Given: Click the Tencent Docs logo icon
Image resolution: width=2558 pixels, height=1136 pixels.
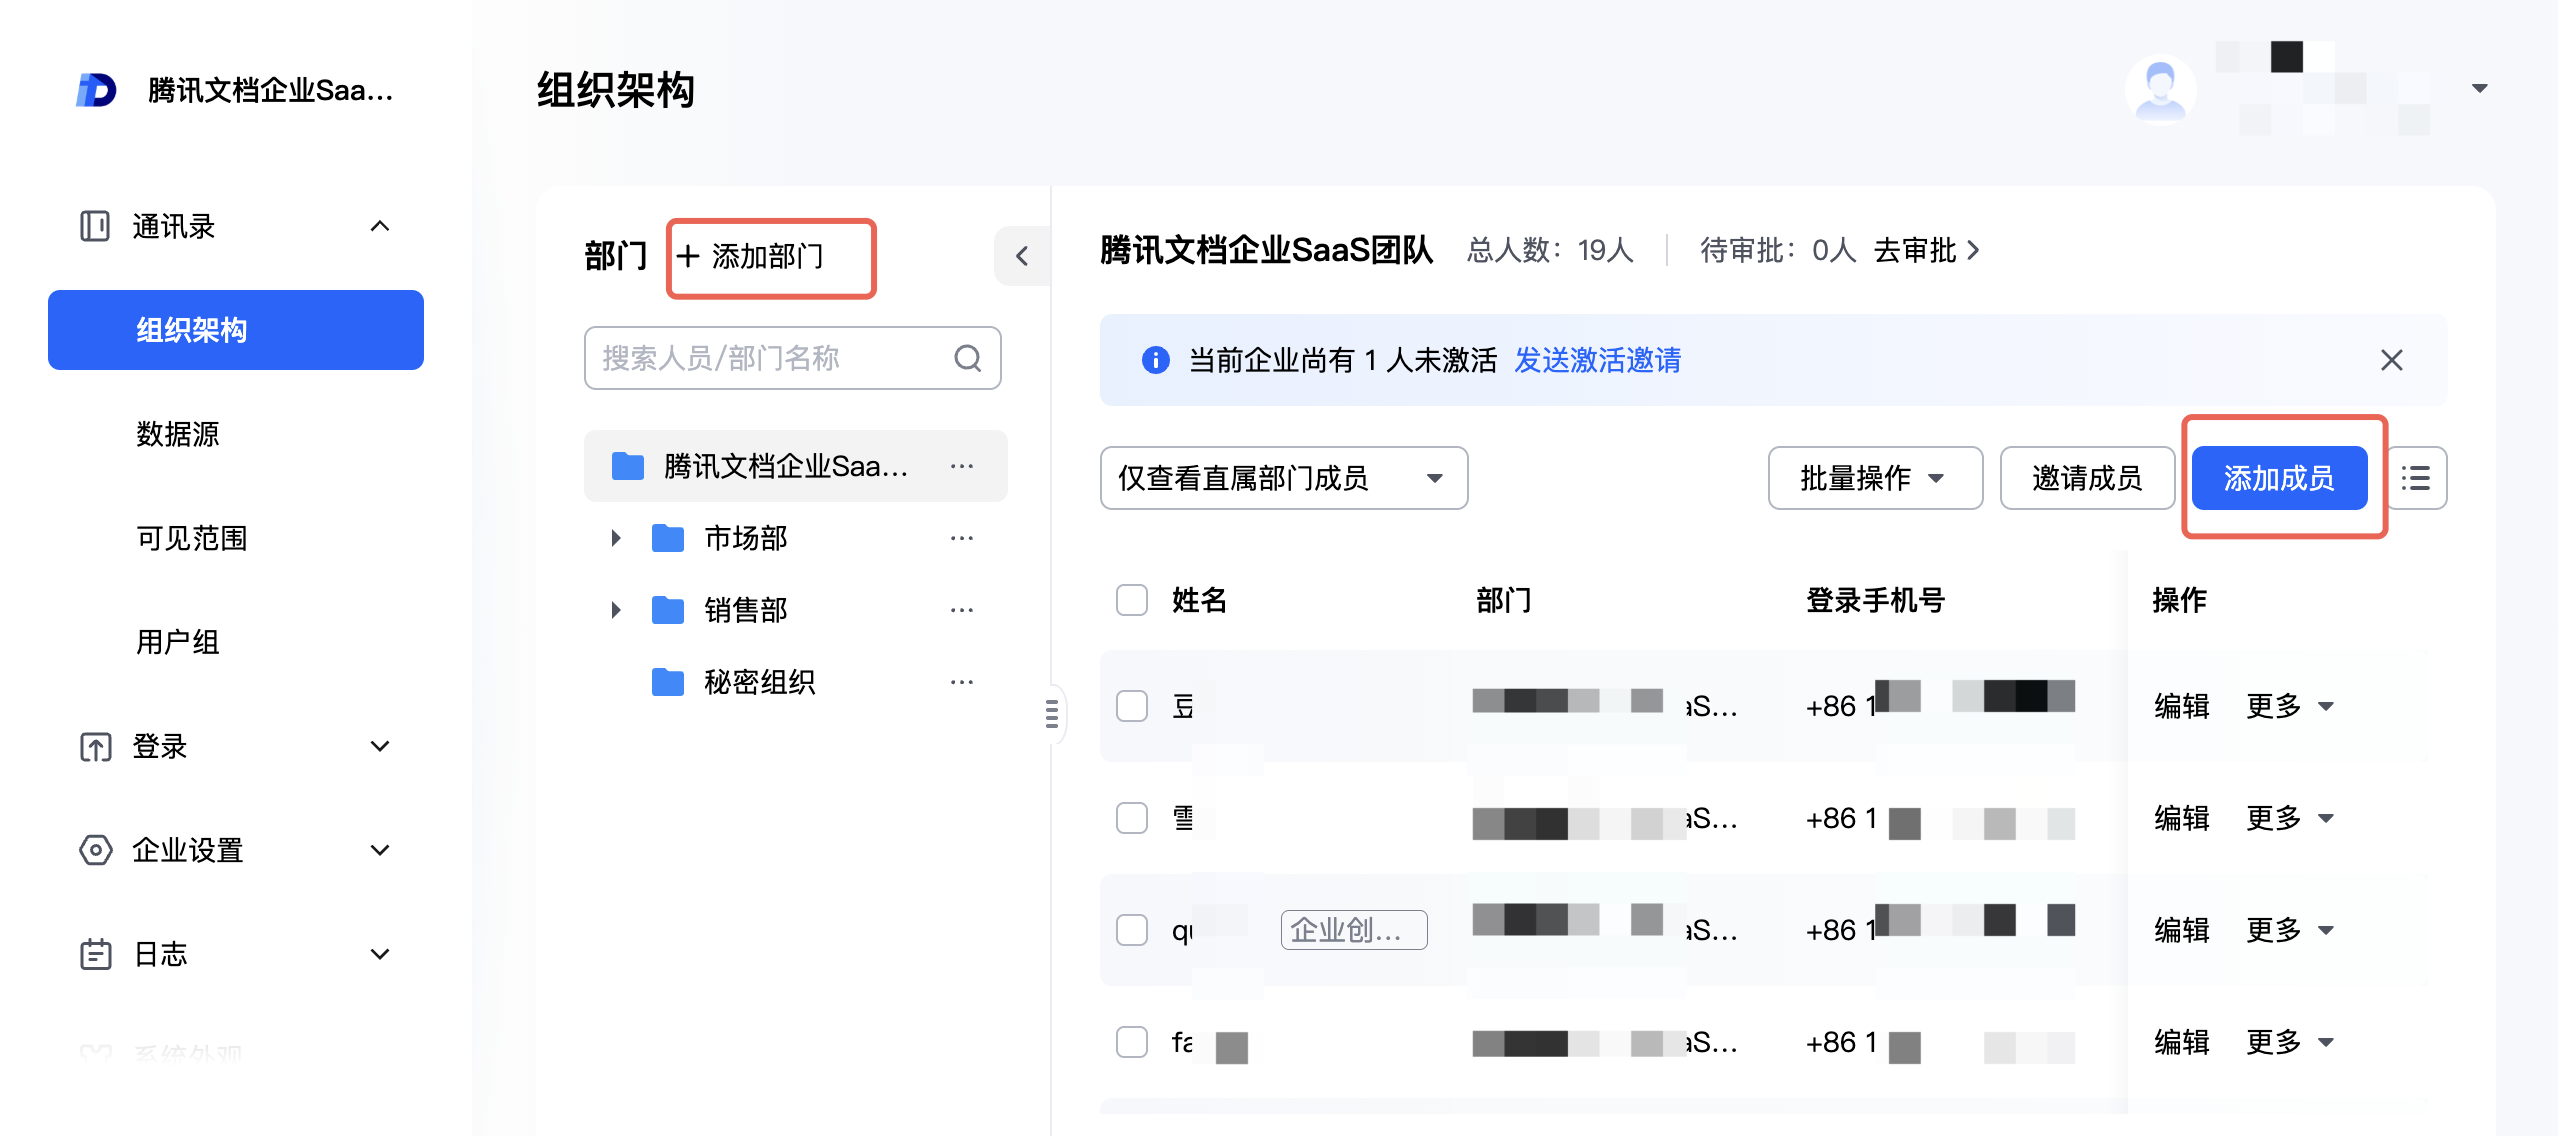Looking at the screenshot, I should pos(97,90).
